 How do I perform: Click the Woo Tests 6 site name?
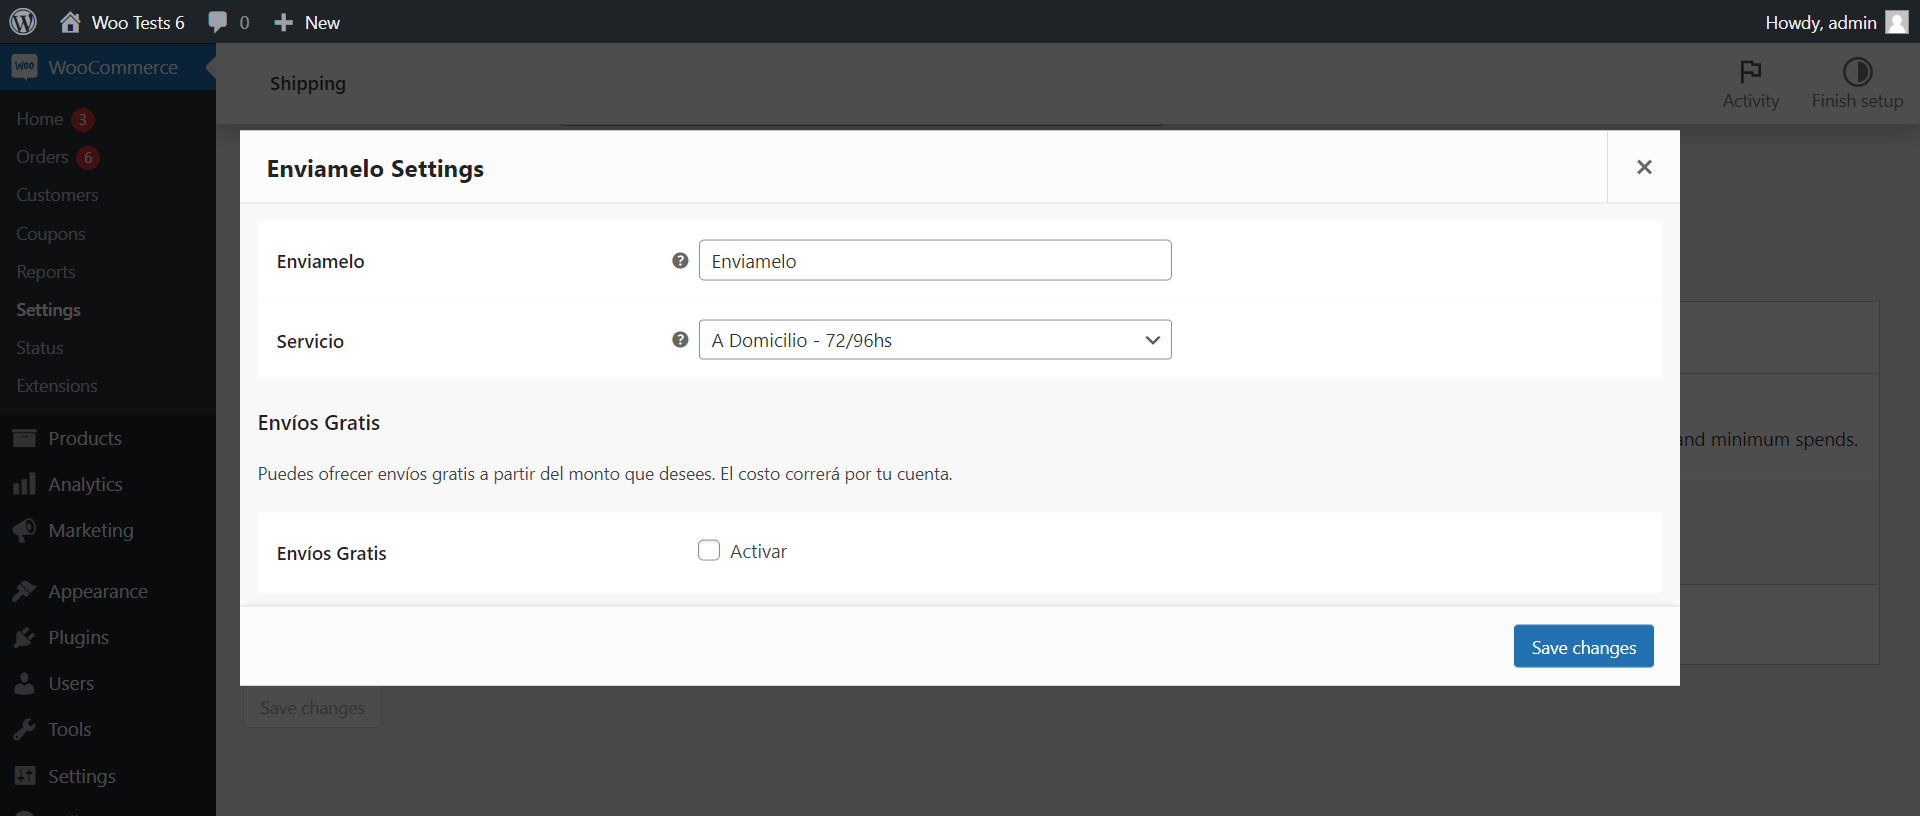(x=138, y=22)
